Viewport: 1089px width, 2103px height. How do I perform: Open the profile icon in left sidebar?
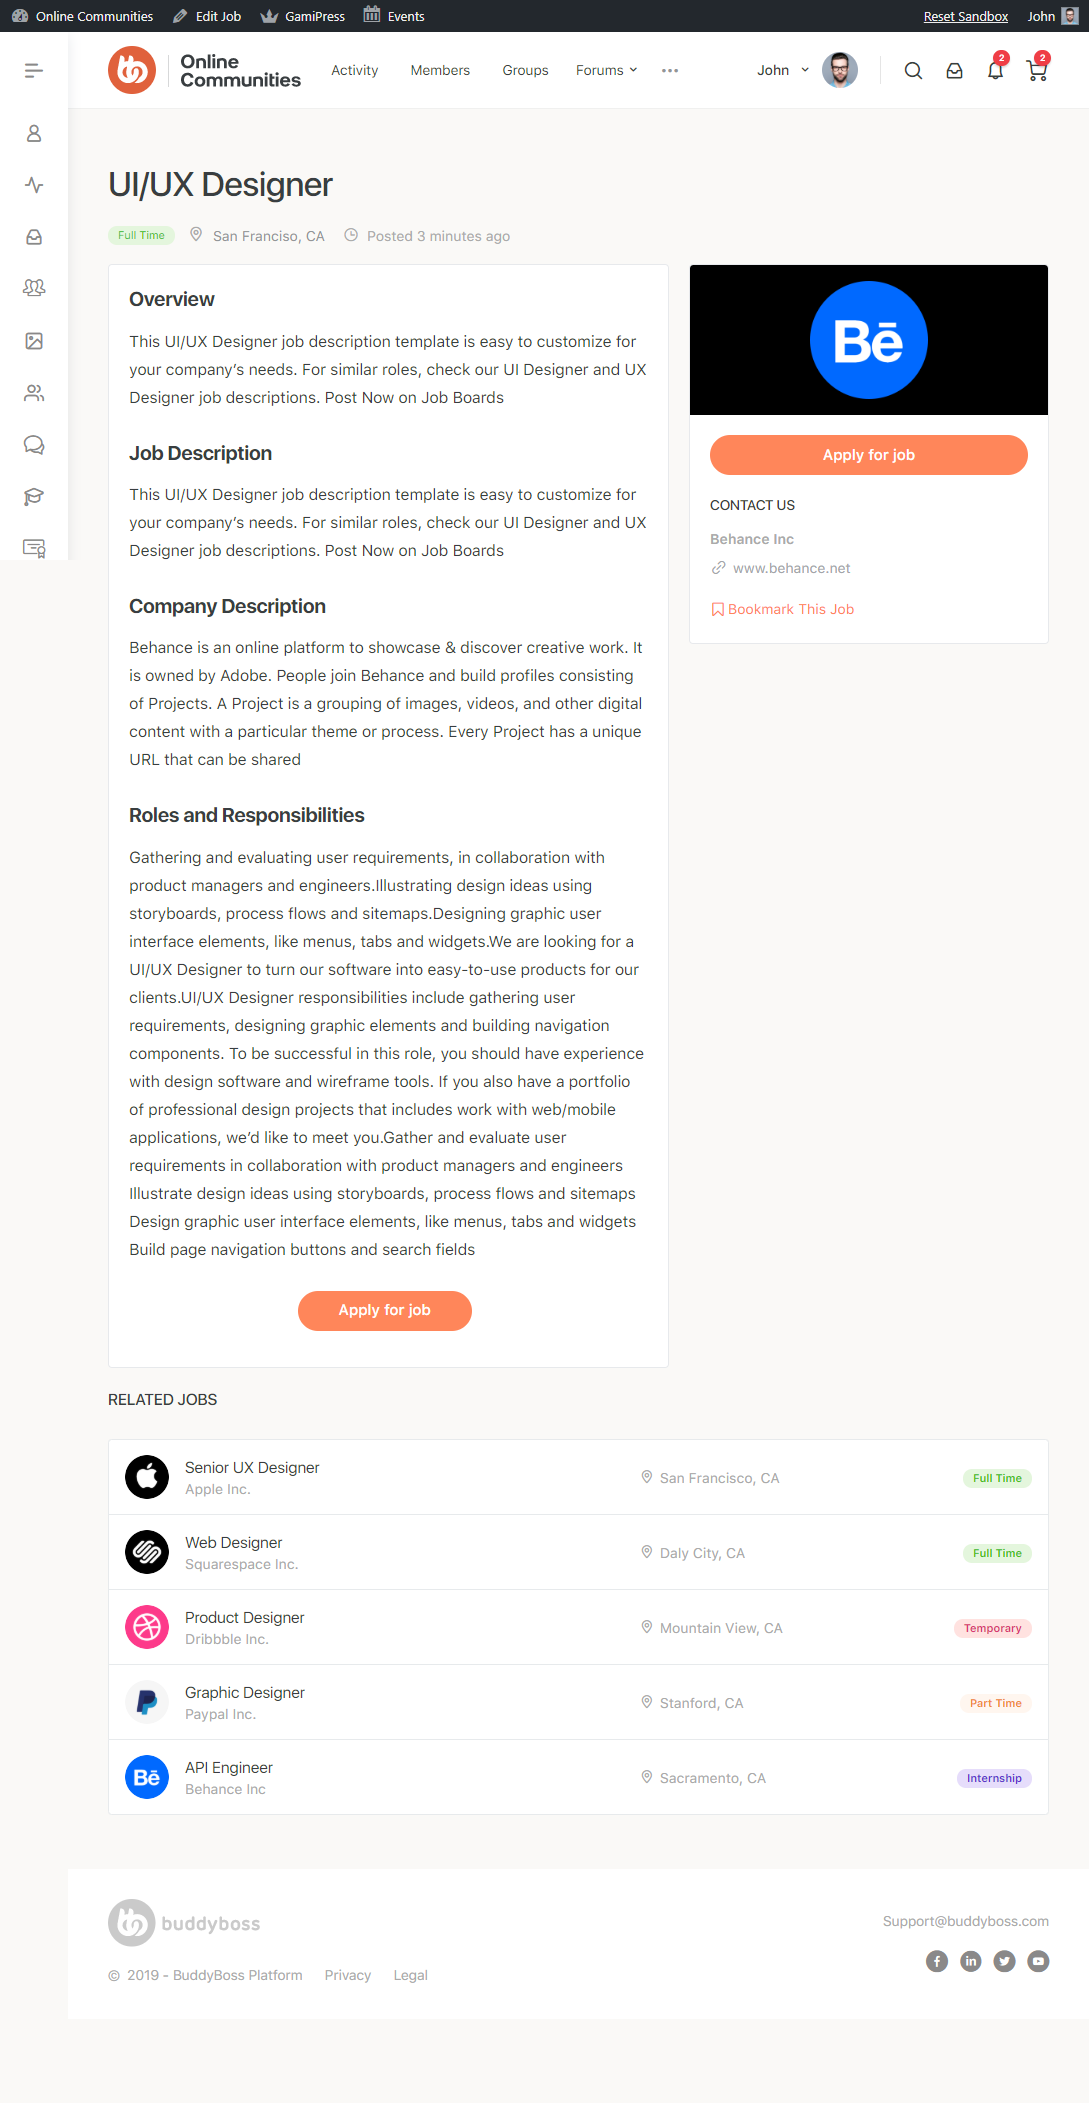(34, 133)
